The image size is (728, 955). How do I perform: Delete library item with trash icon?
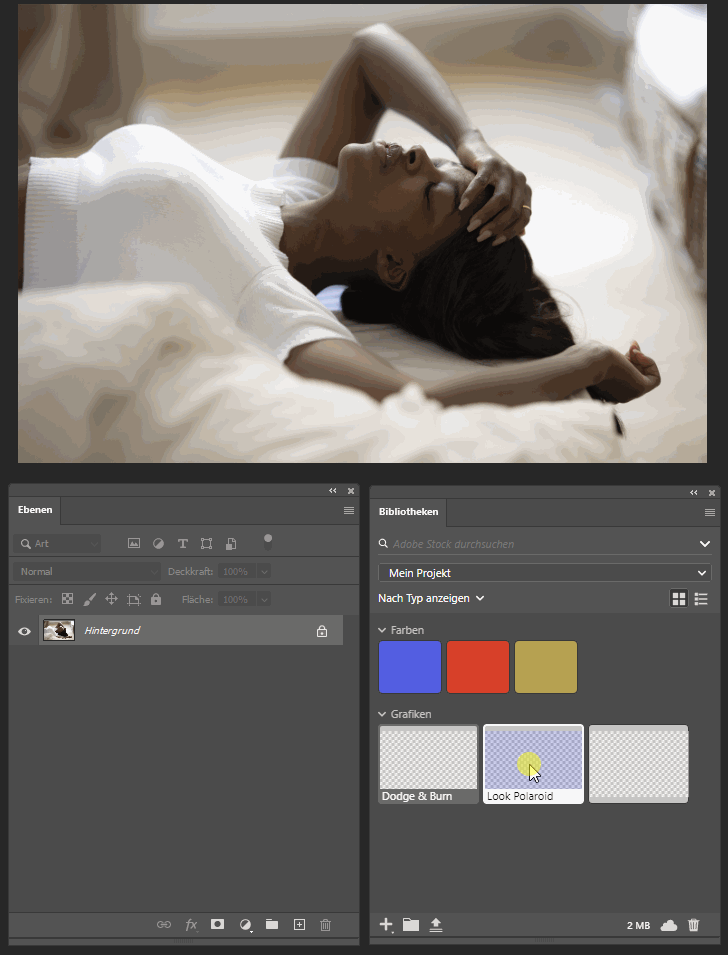[x=694, y=925]
